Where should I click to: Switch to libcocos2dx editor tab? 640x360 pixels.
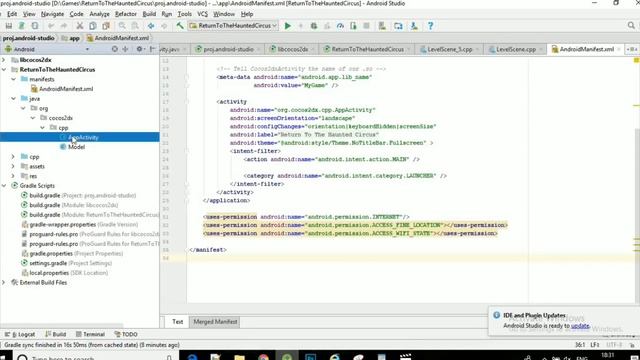coord(292,49)
